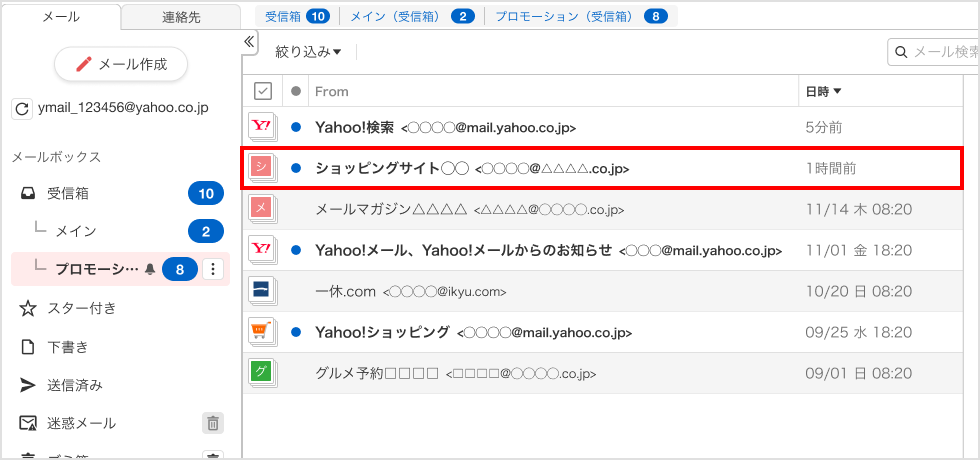Open the 一休.com email
The image size is (980, 460).
[x=602, y=291]
